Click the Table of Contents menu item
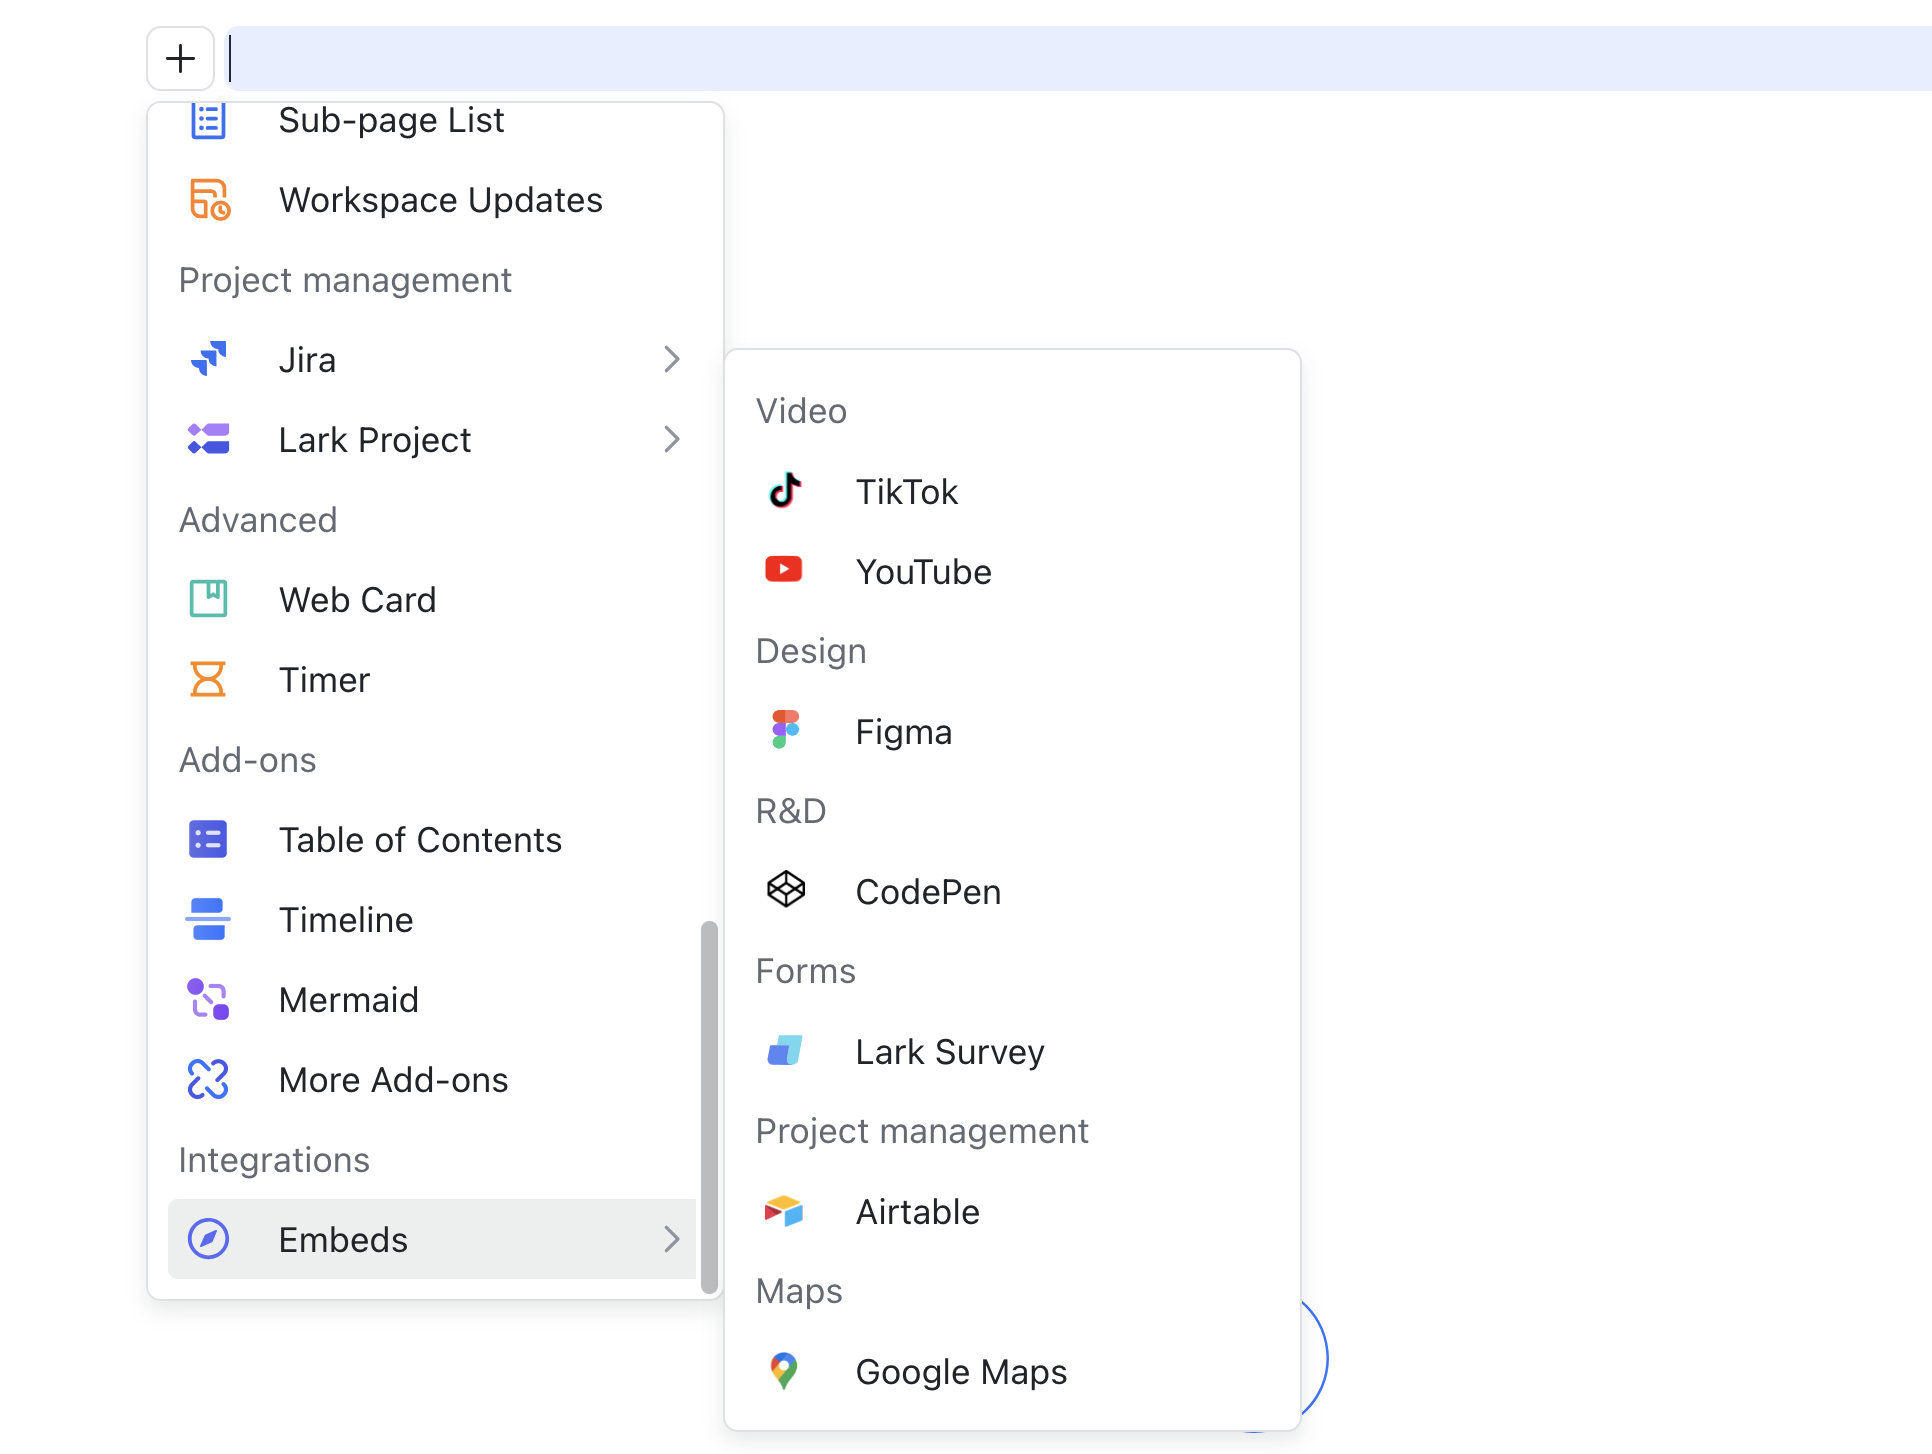The image size is (1932, 1454). (x=420, y=839)
